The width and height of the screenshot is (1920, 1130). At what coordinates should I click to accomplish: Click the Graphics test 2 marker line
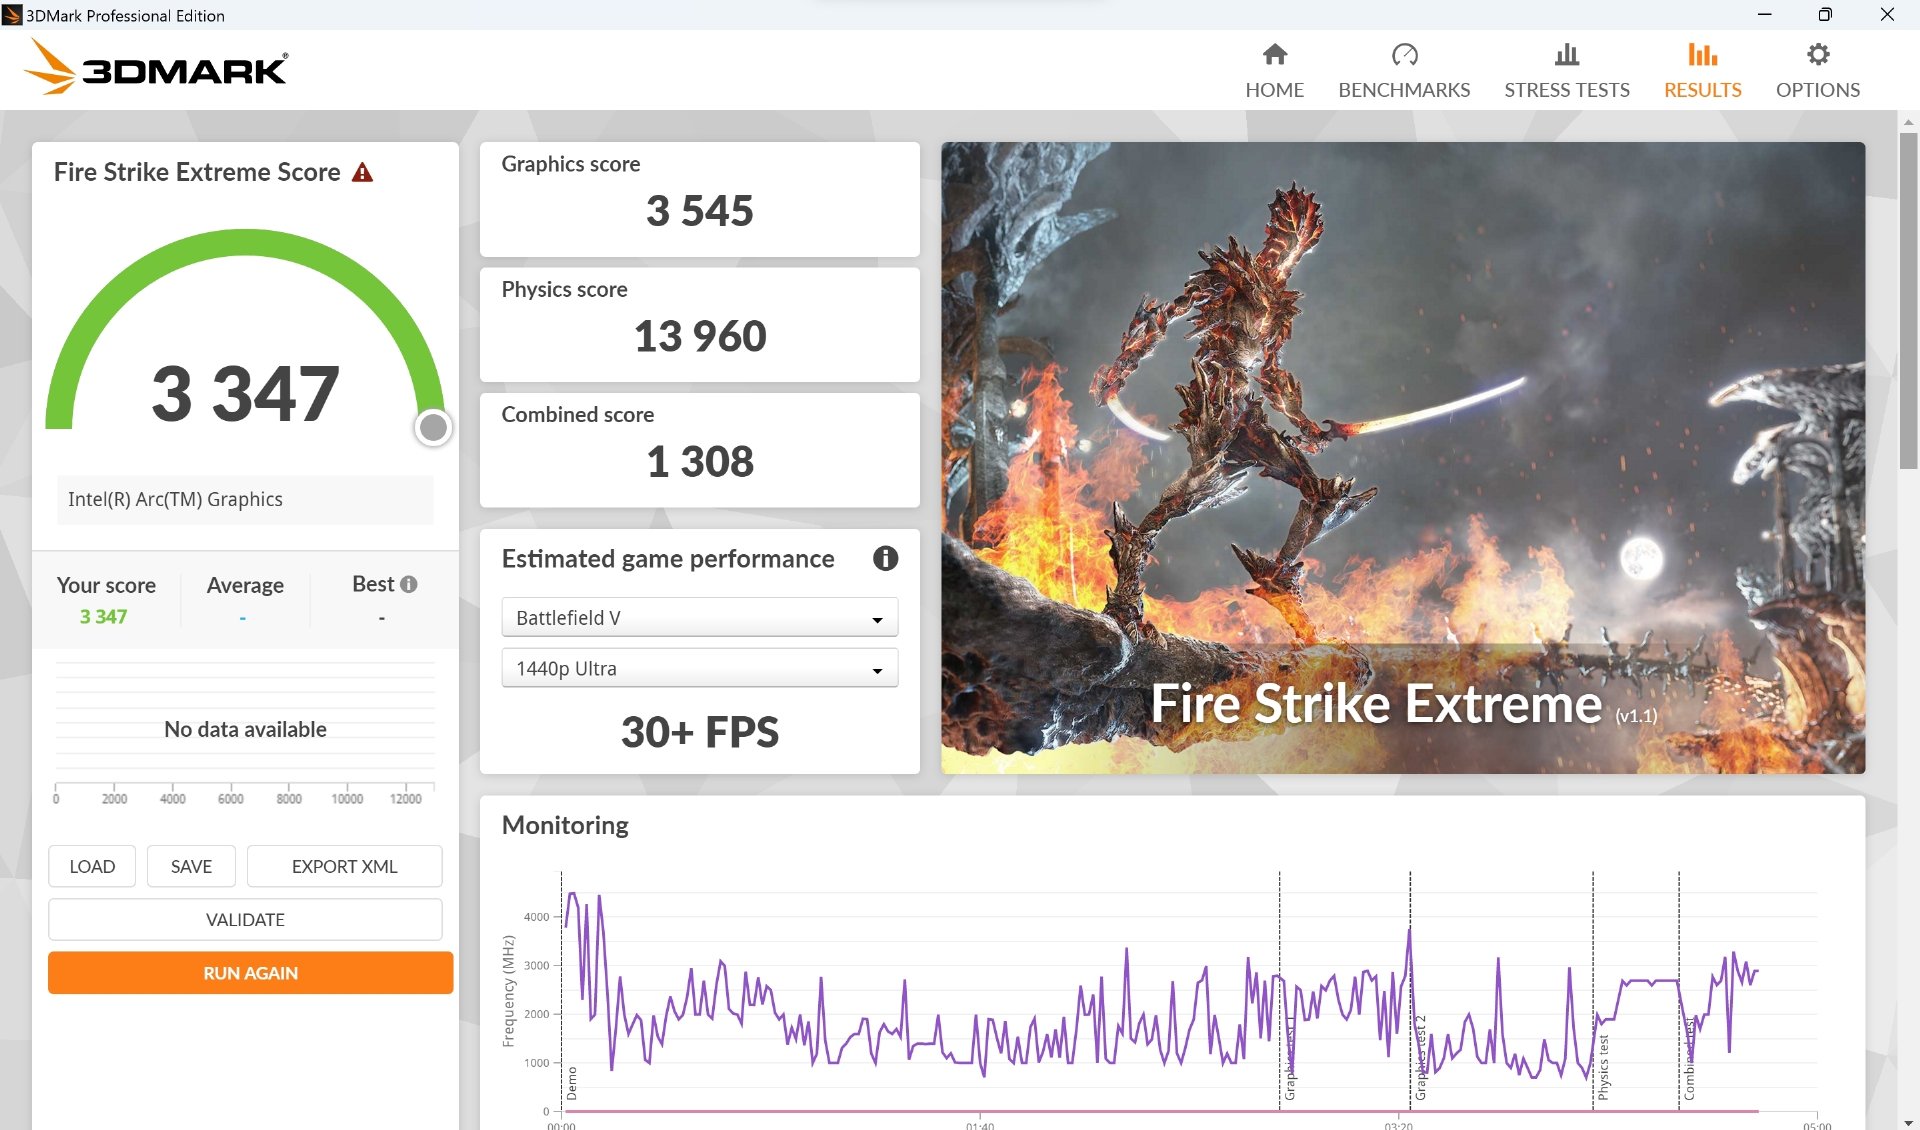click(1410, 990)
